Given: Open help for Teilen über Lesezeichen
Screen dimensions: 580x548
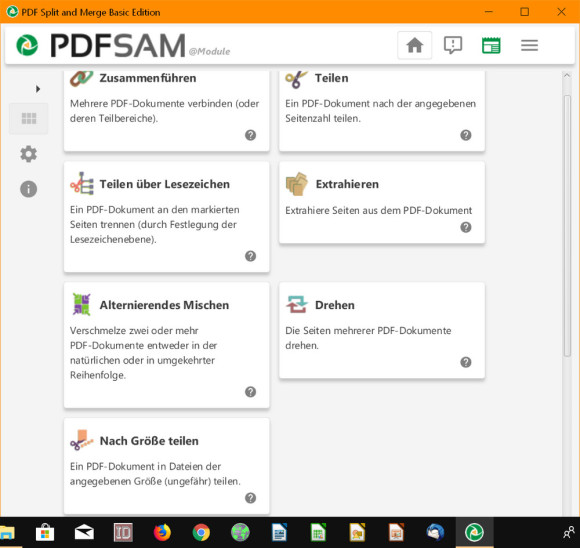Looking at the screenshot, I should coord(250,256).
